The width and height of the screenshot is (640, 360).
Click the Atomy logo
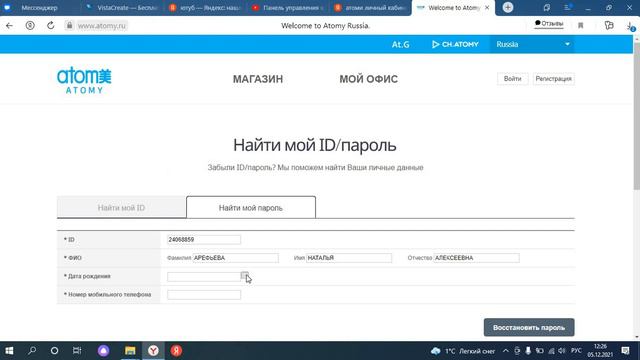[84, 80]
